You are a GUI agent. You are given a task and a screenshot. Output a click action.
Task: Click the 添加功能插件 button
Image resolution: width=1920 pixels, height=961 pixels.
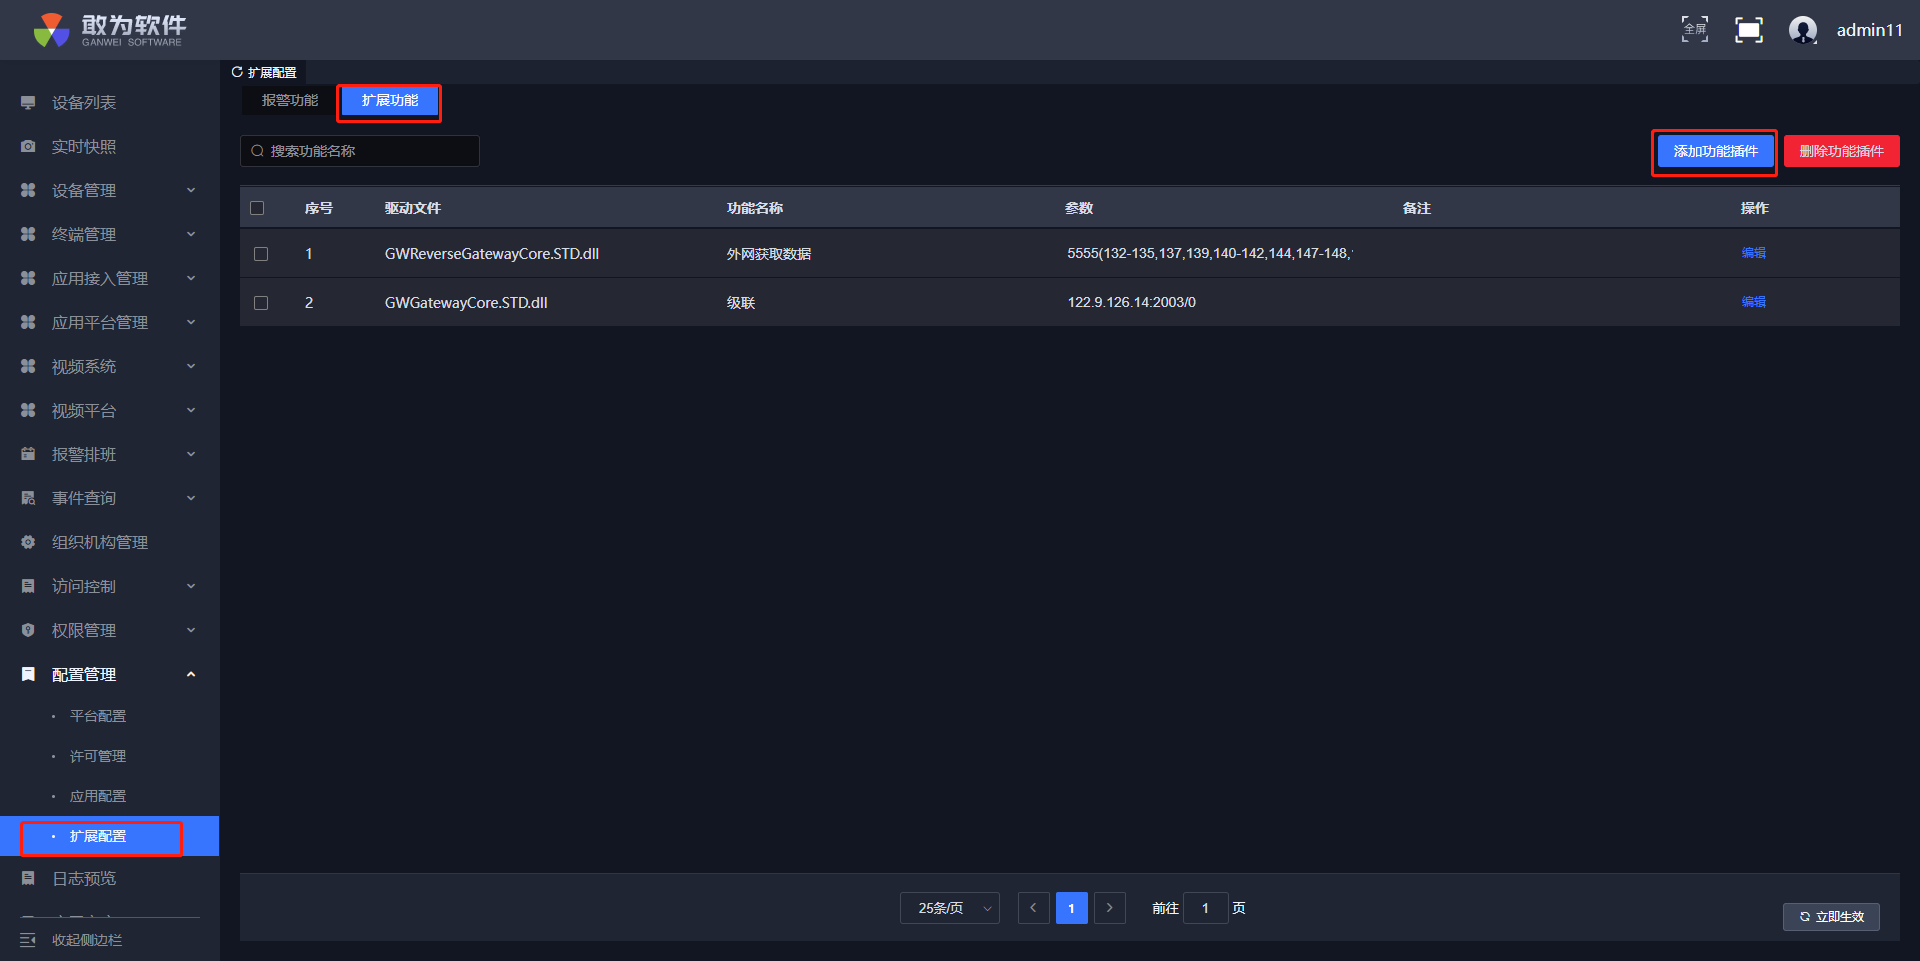click(x=1715, y=152)
